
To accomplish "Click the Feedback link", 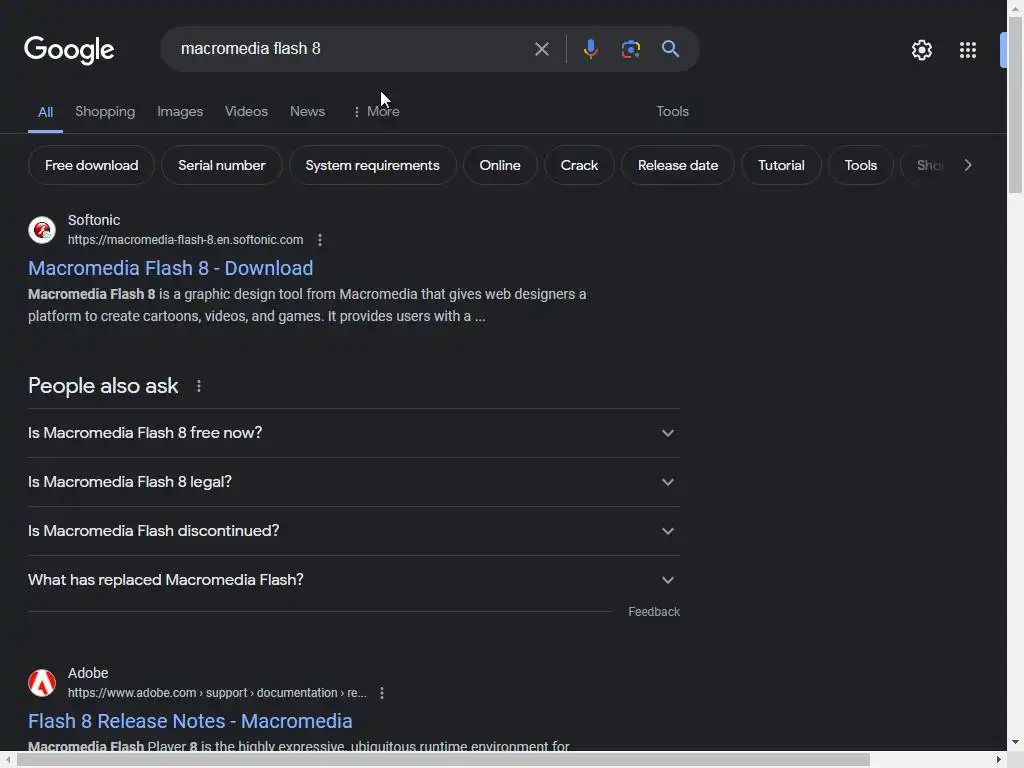I will (x=654, y=612).
